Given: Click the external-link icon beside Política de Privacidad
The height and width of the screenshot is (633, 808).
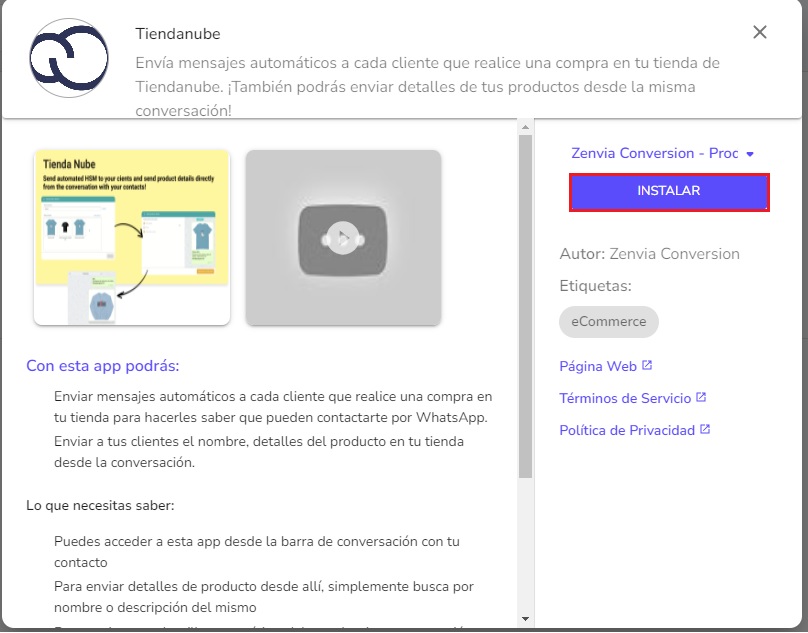Looking at the screenshot, I should (705, 429).
